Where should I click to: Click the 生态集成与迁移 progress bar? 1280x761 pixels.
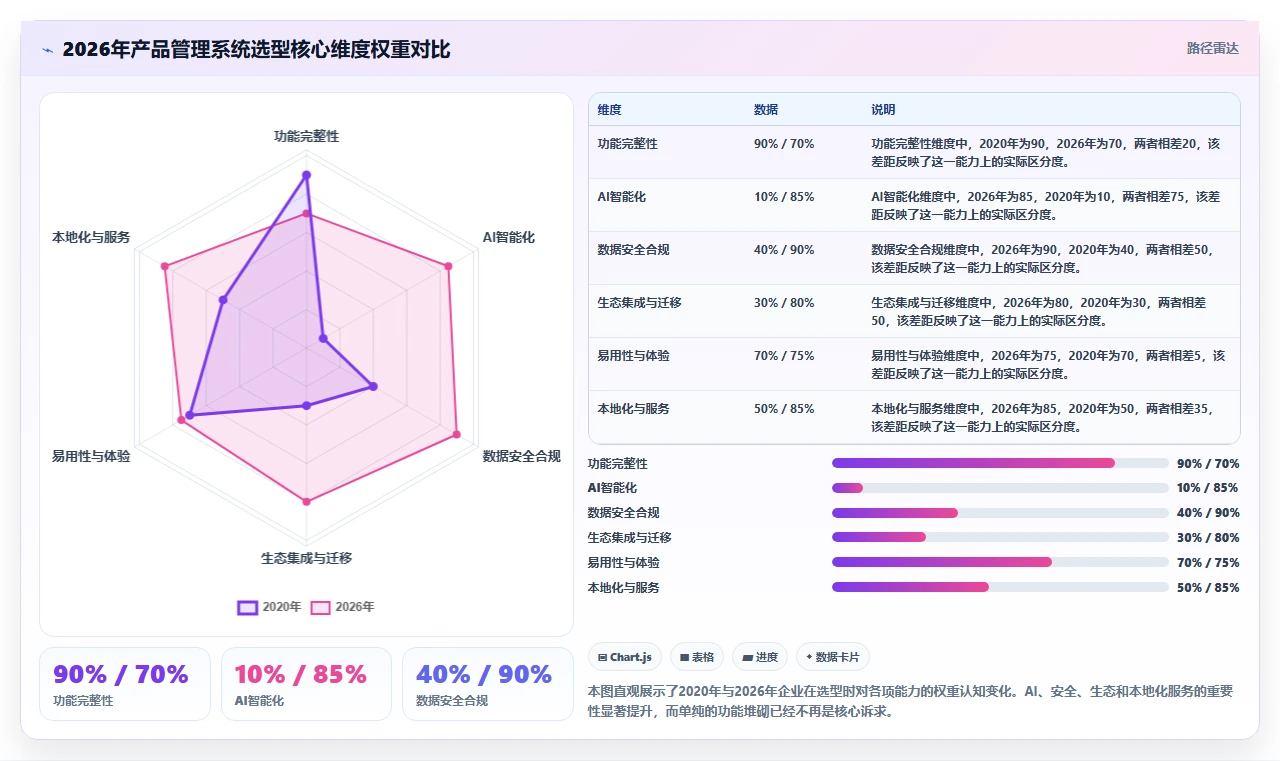coord(1000,538)
